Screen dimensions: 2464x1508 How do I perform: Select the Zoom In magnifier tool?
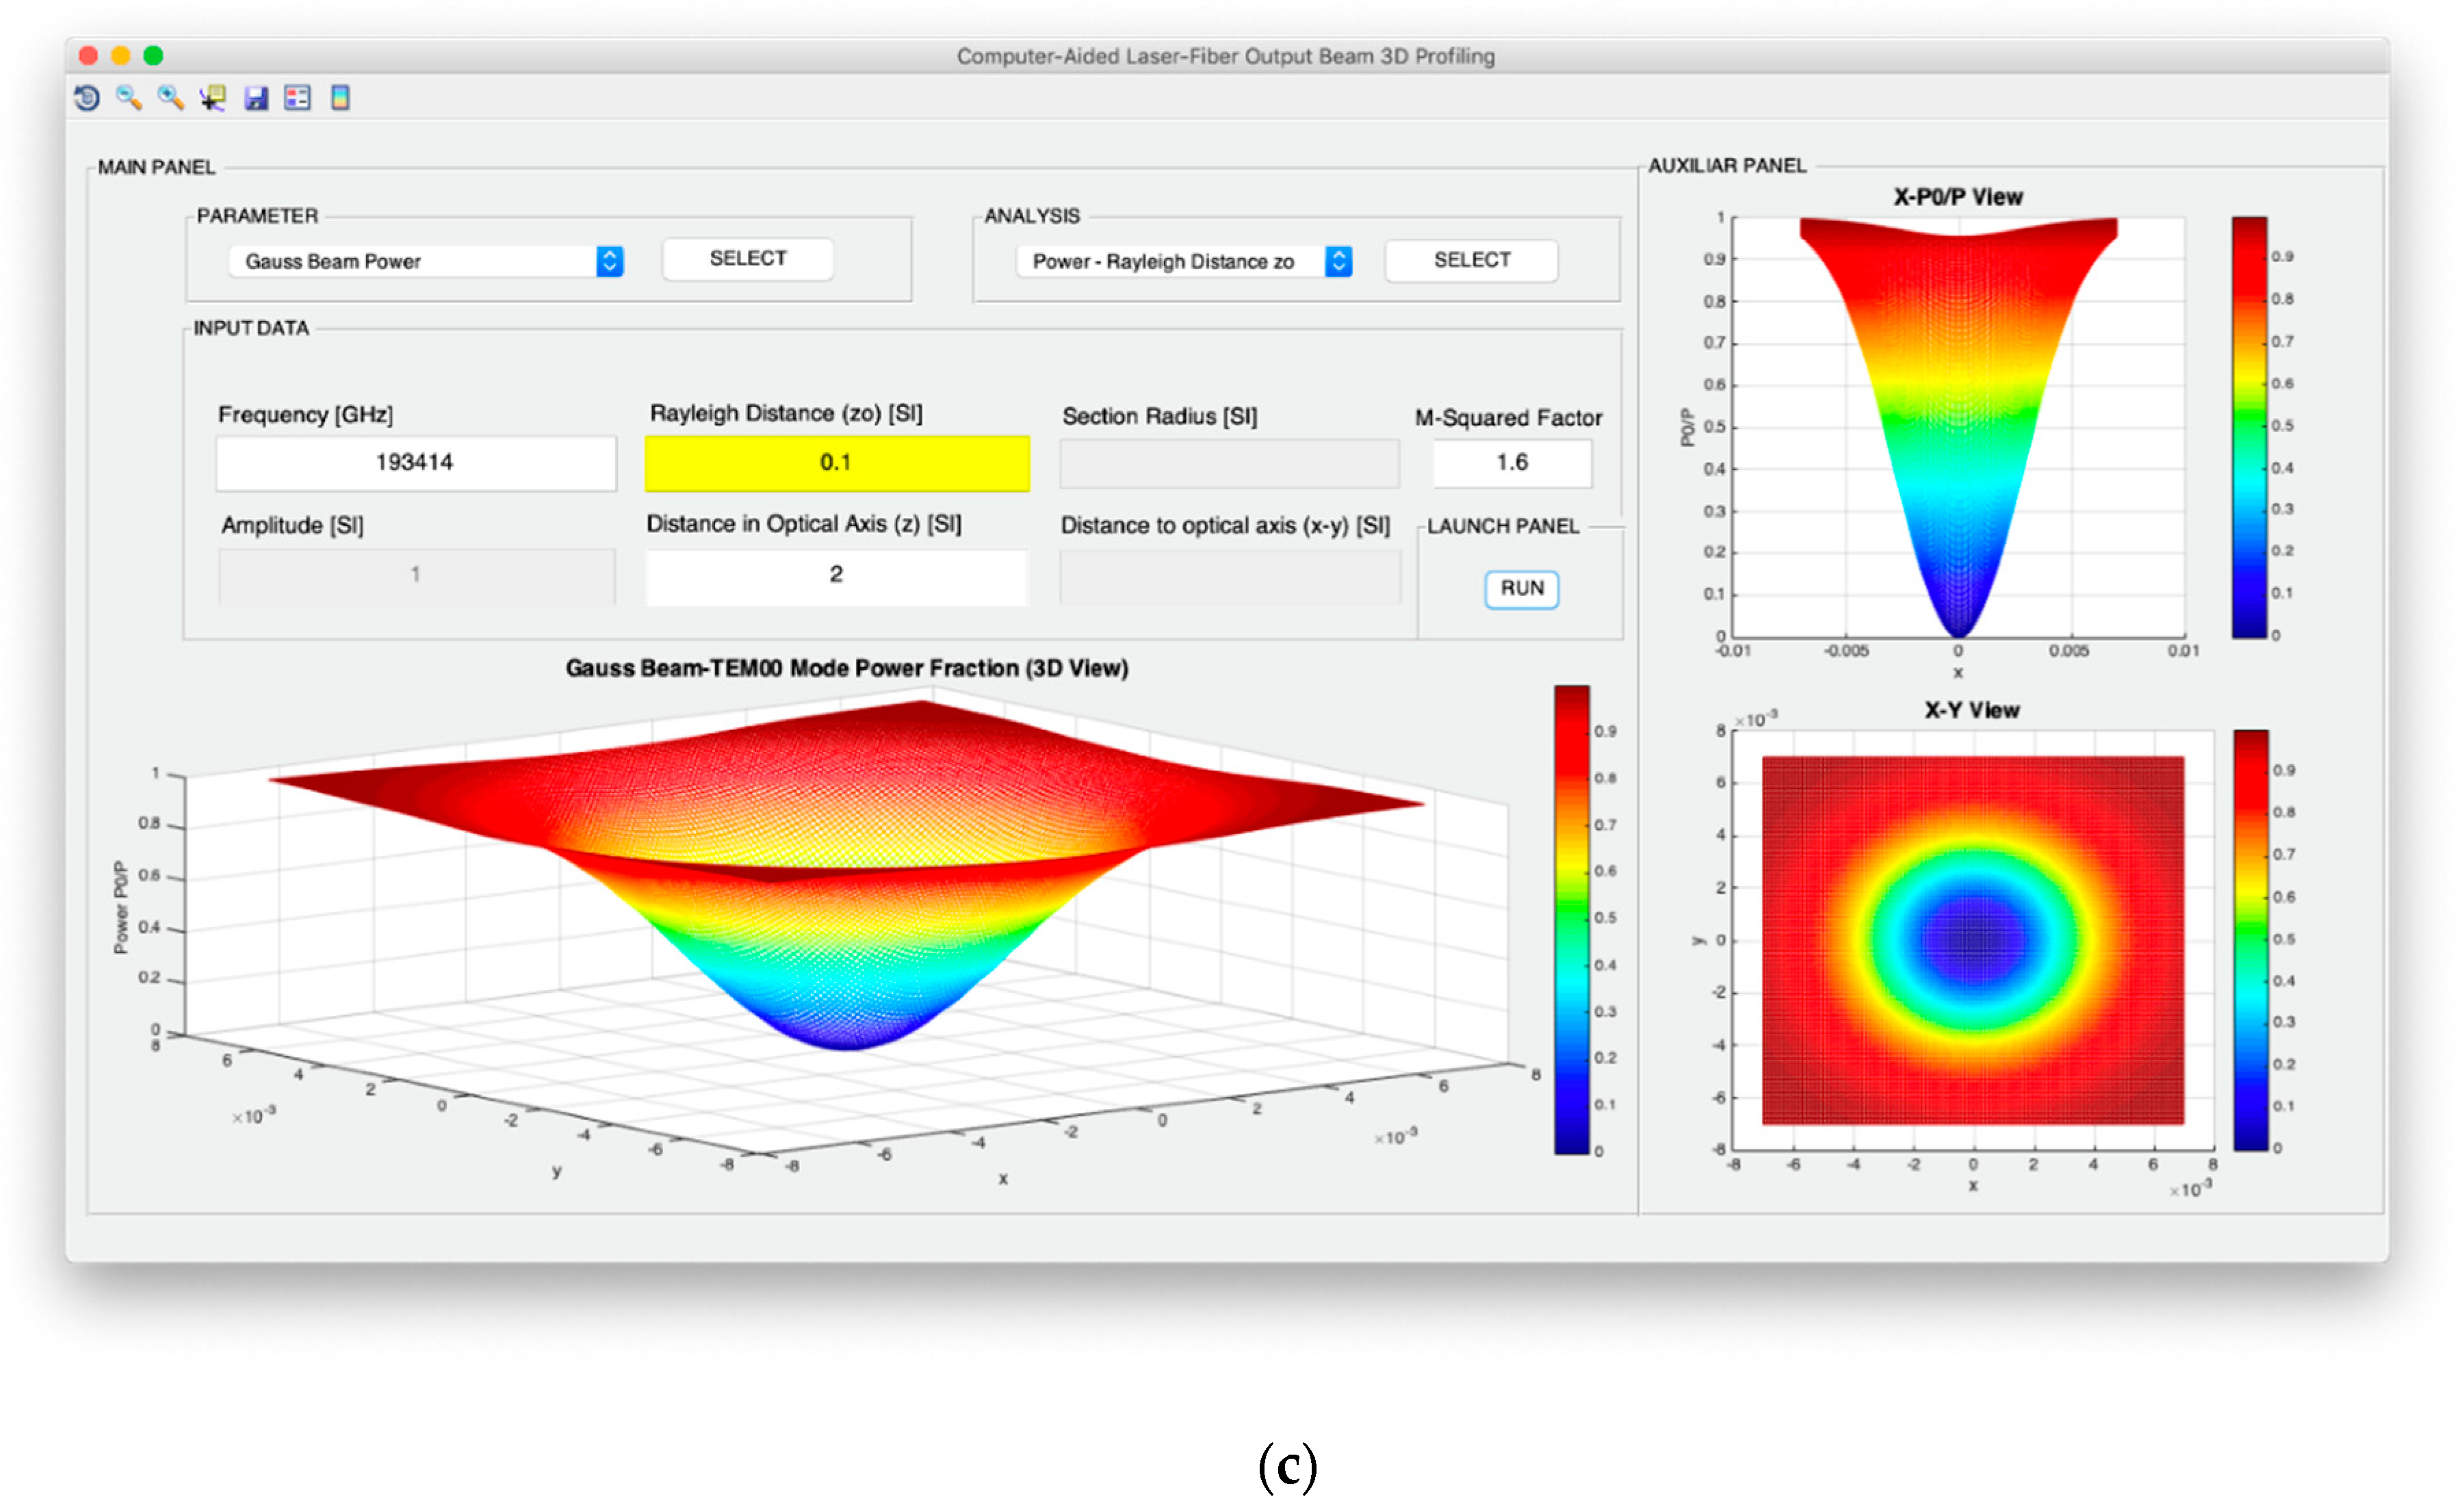(x=171, y=98)
